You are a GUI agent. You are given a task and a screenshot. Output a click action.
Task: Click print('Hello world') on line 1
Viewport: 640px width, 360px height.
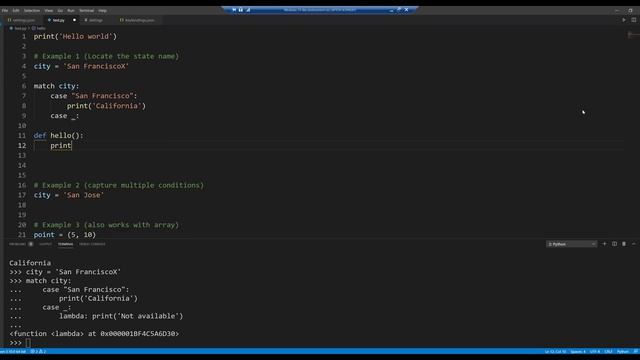click(75, 36)
